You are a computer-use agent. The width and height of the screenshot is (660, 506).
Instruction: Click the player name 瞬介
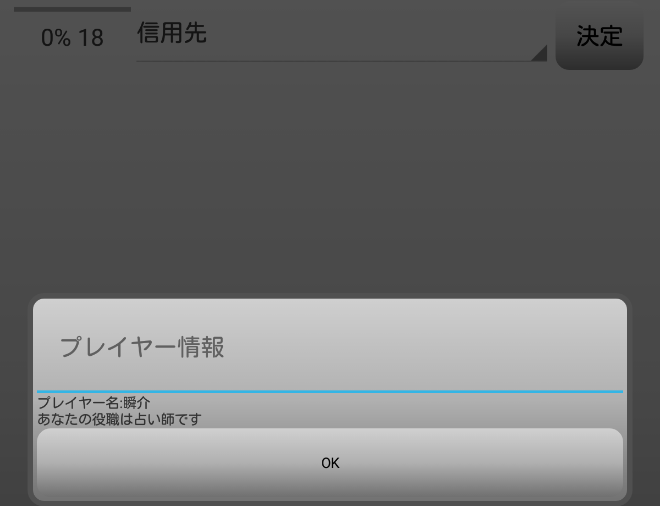[x=137, y=403]
